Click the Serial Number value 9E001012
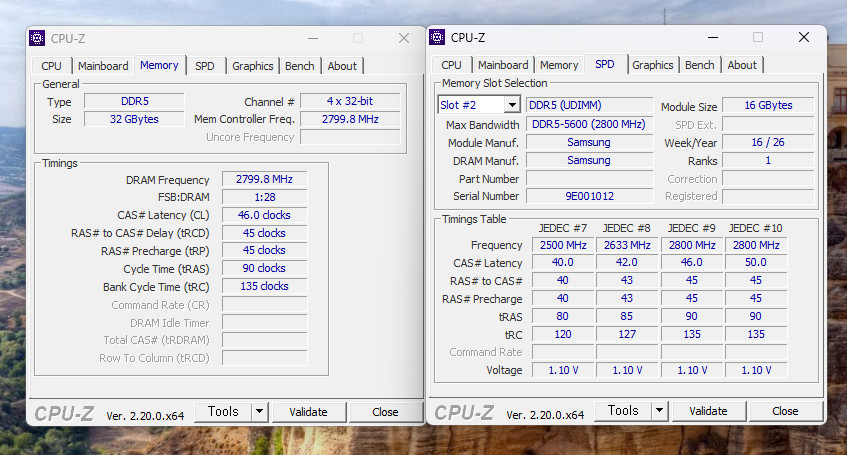This screenshot has width=847, height=455. click(589, 196)
